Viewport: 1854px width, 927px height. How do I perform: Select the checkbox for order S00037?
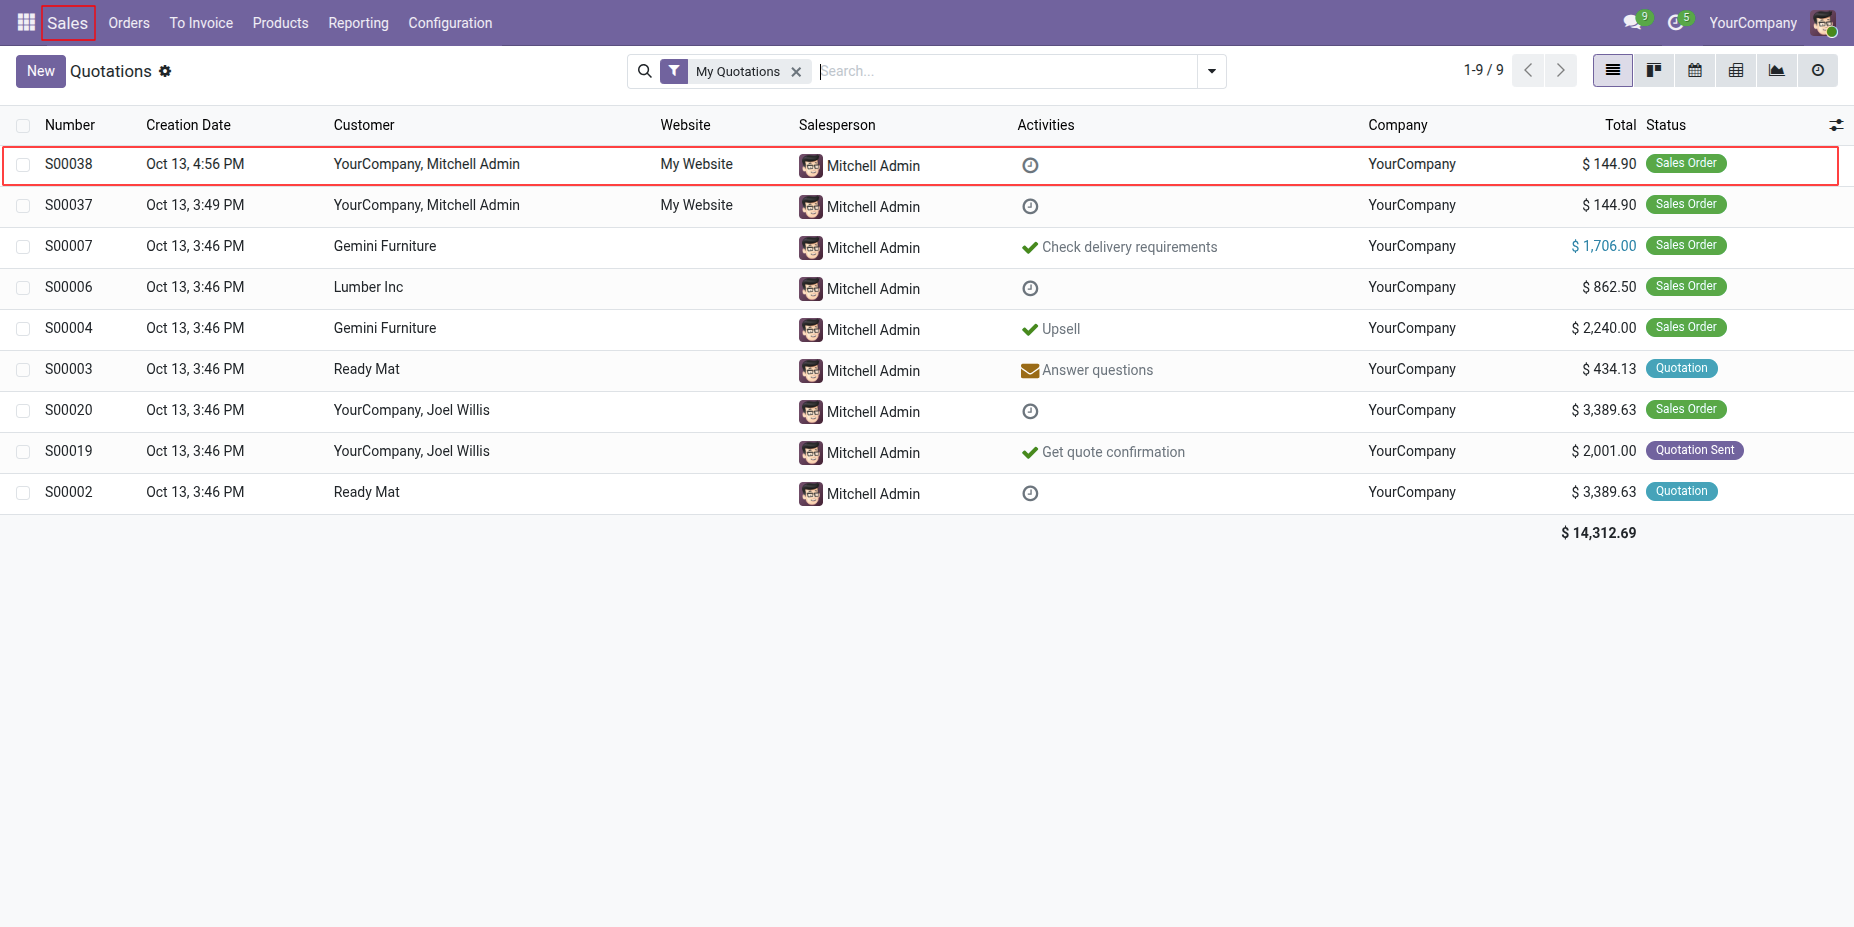[x=23, y=206]
